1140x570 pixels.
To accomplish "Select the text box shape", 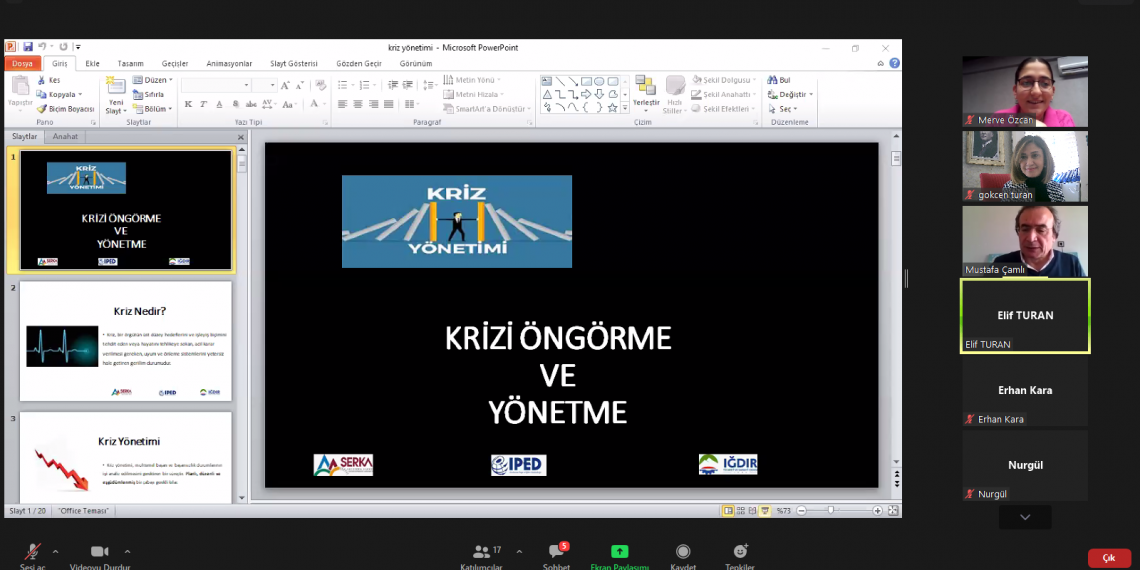I will coord(547,81).
